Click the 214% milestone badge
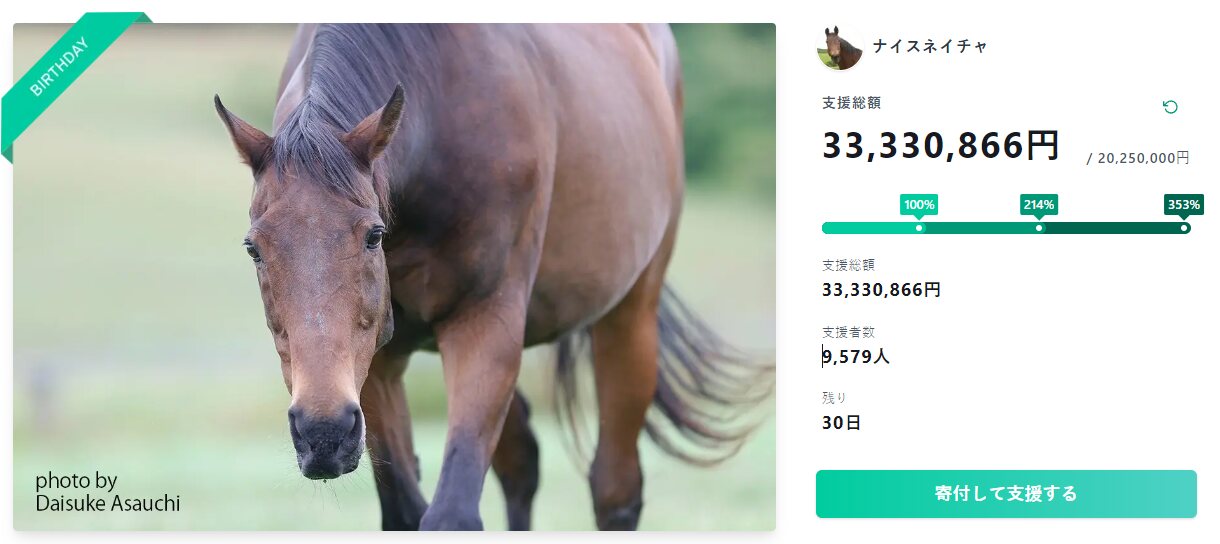 (x=1038, y=205)
